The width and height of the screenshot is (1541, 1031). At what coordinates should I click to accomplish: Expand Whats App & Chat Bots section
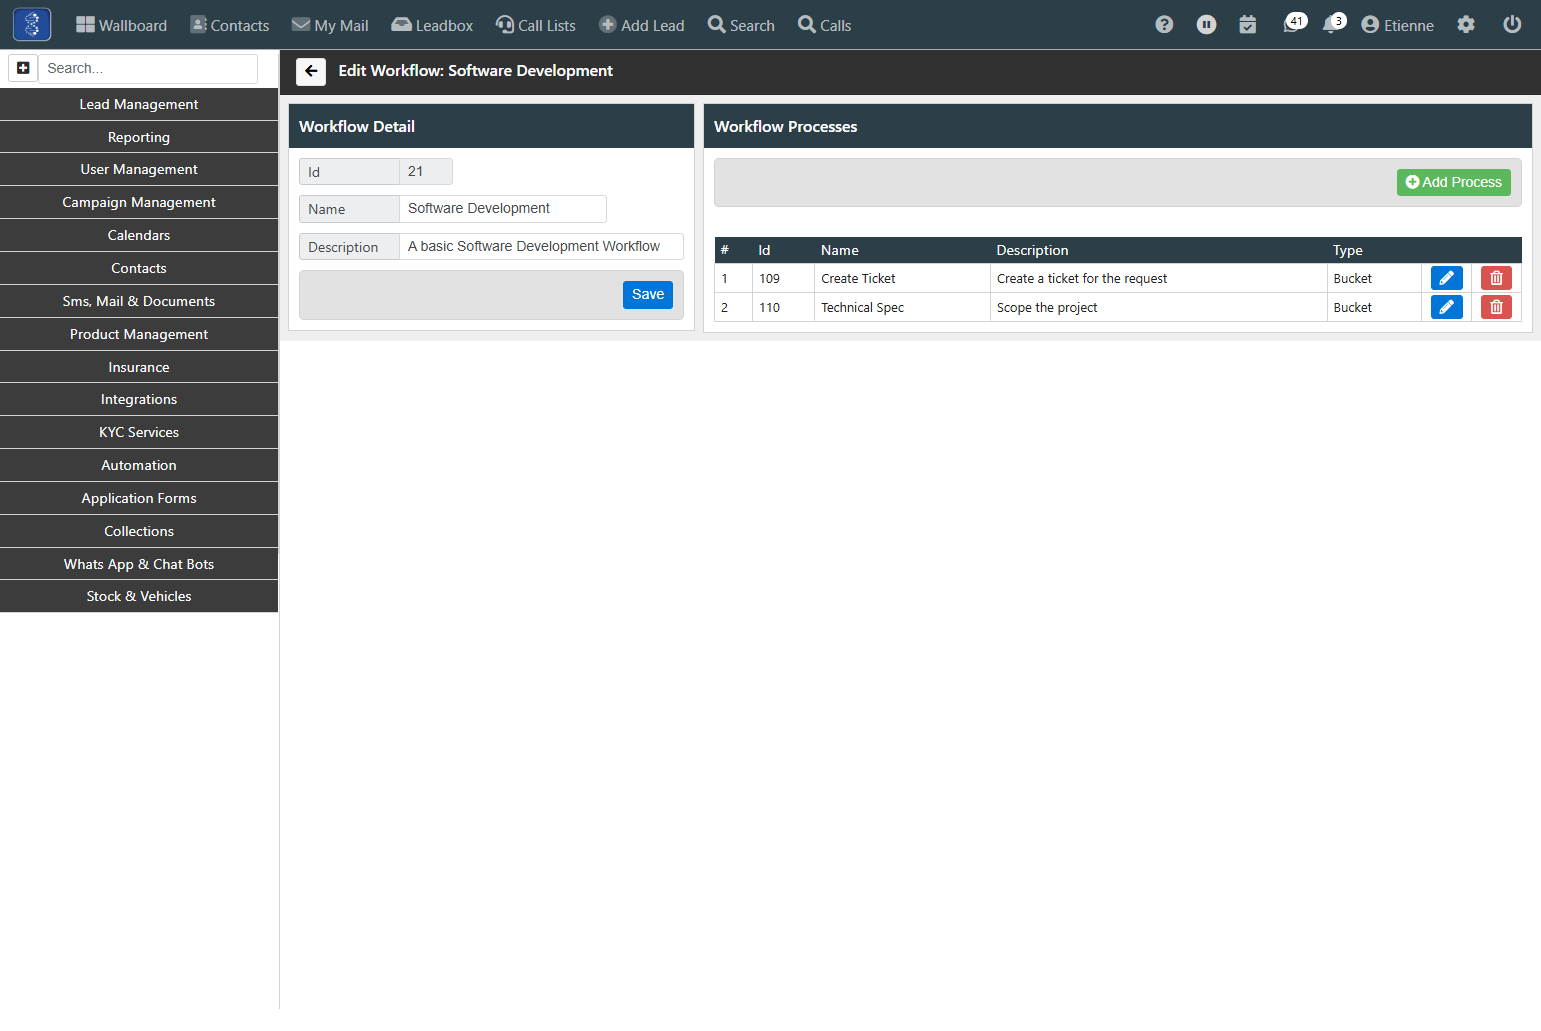pos(139,564)
